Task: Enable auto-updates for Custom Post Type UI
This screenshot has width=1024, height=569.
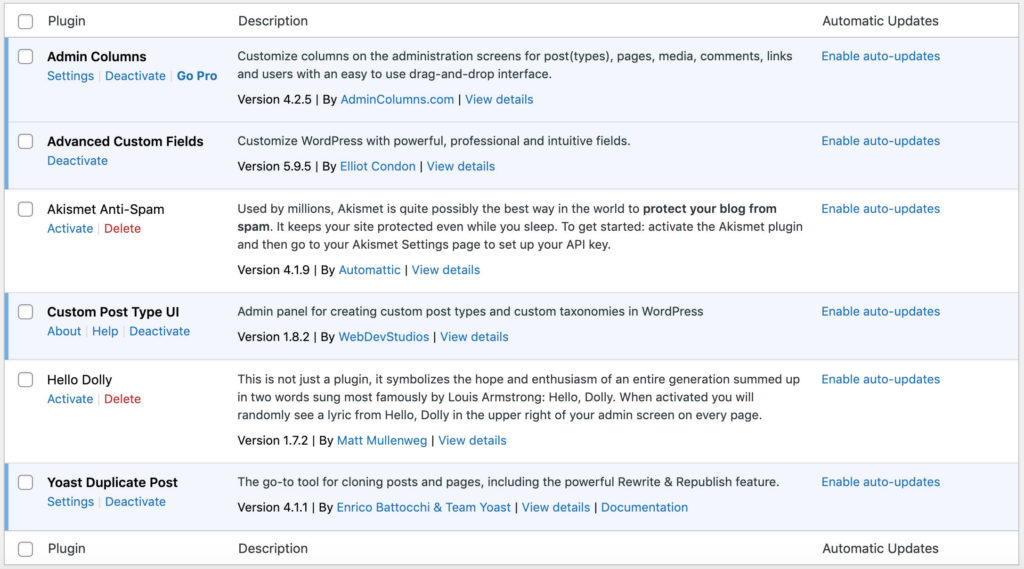Action: (x=880, y=312)
